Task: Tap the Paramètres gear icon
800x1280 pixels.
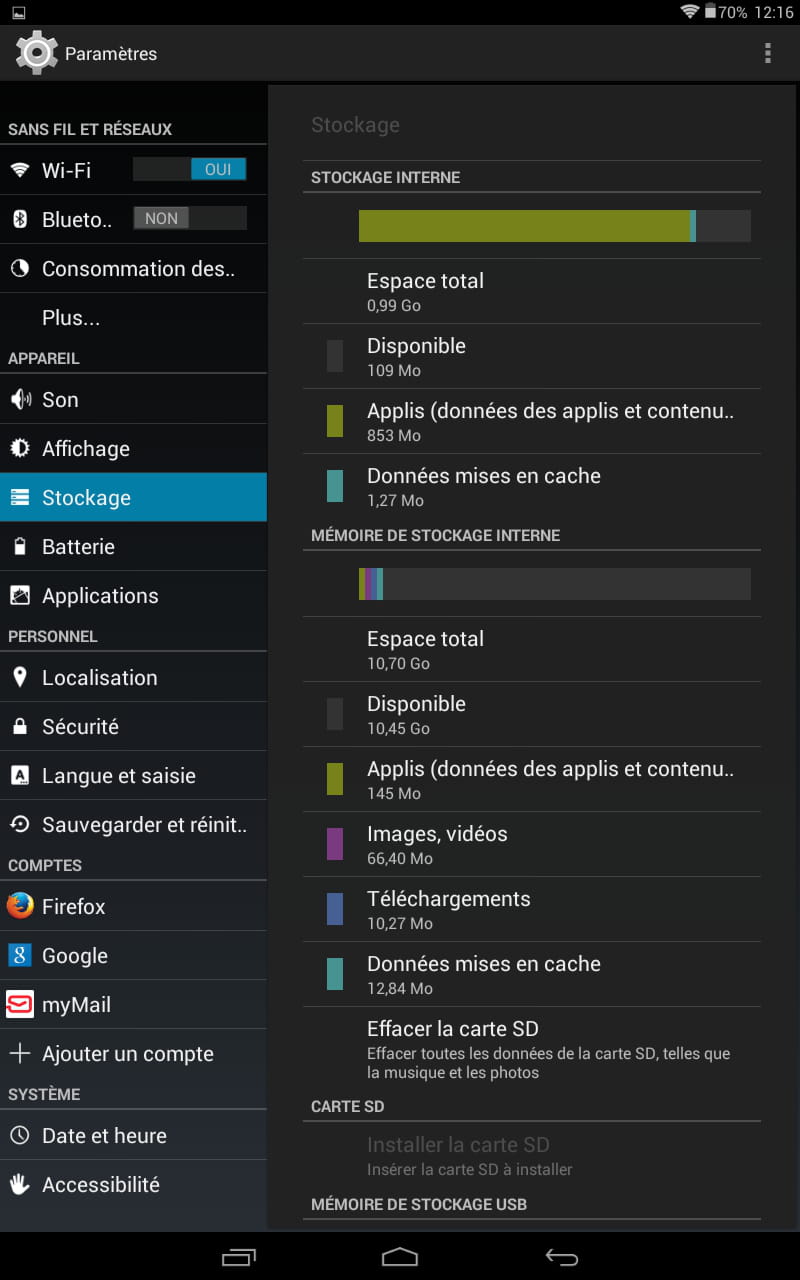Action: coord(37,53)
